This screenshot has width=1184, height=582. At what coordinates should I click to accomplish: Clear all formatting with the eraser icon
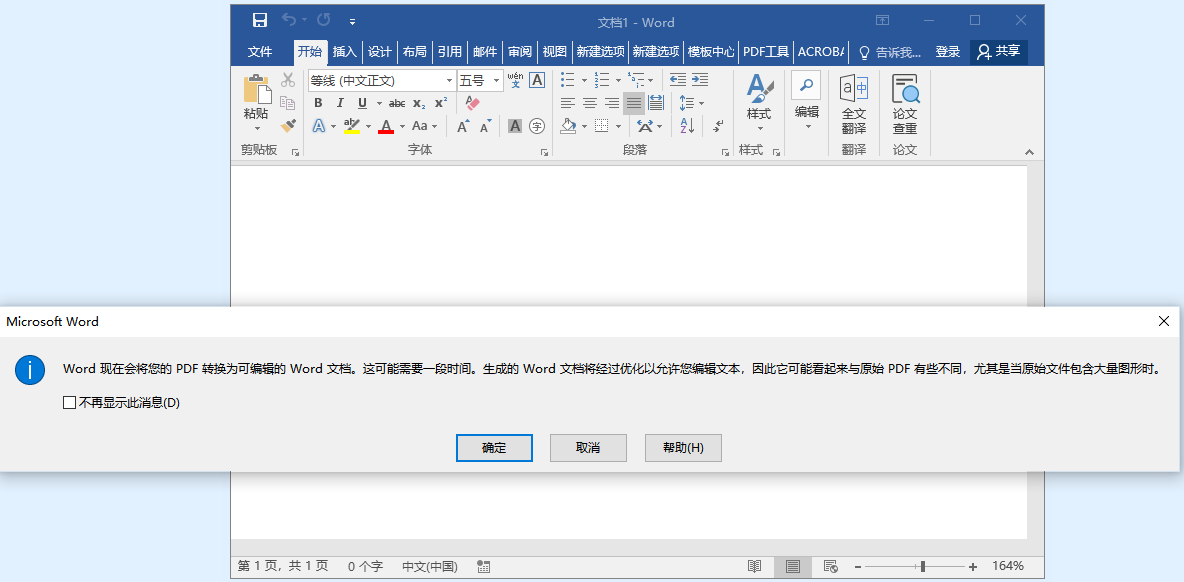pyautogui.click(x=473, y=103)
